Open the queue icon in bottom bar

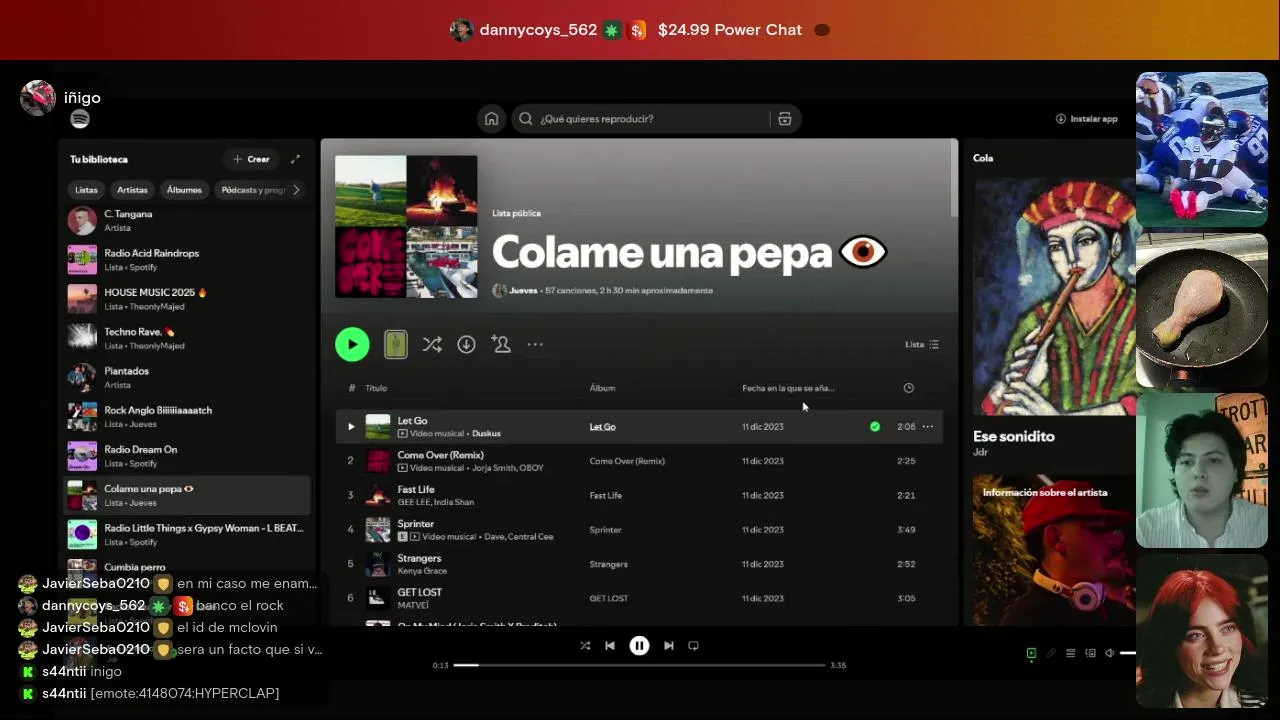coord(1070,653)
